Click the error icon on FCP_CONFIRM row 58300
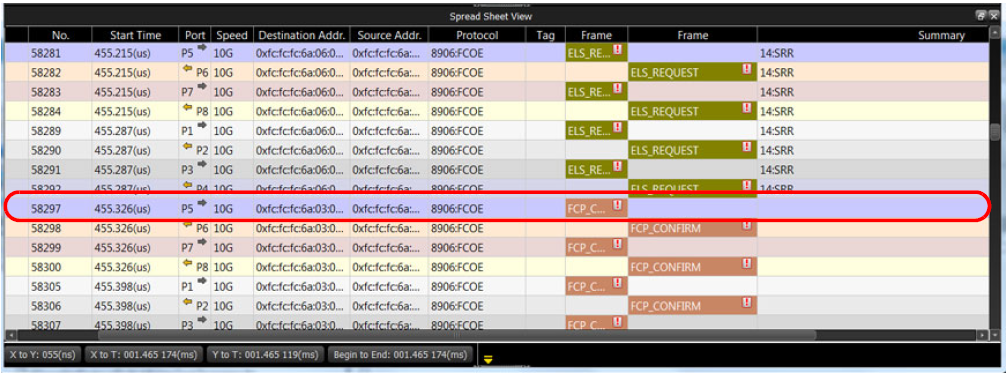1008x375 pixels. click(x=747, y=263)
